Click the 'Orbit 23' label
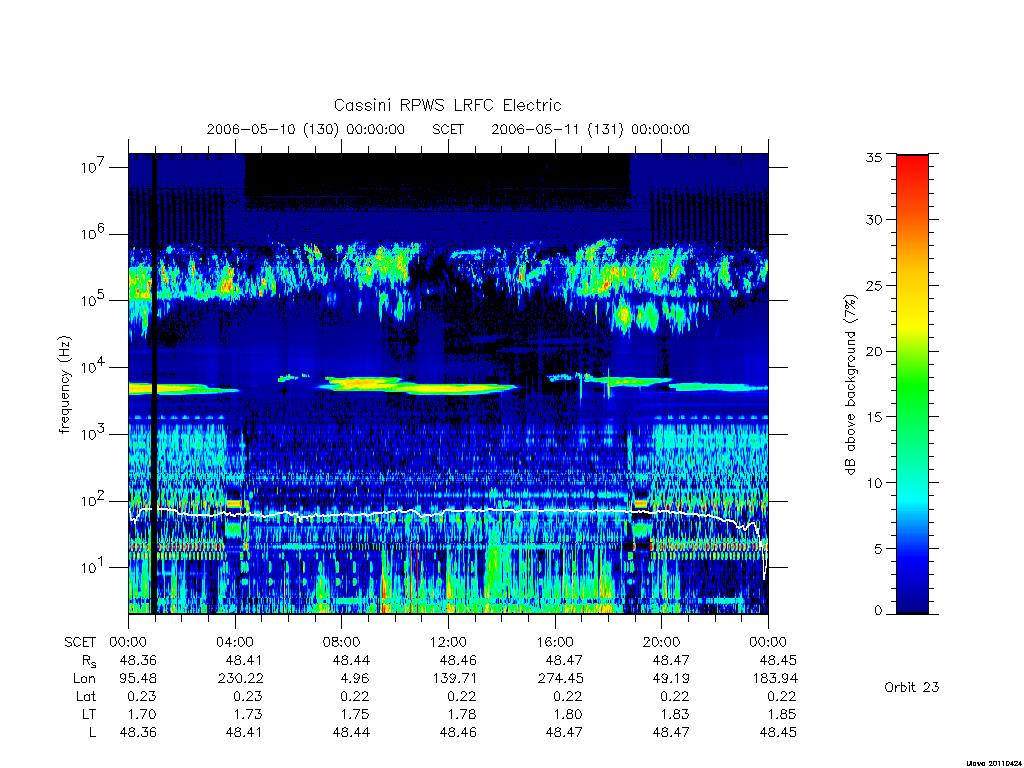1024x768 pixels. pyautogui.click(x=911, y=687)
